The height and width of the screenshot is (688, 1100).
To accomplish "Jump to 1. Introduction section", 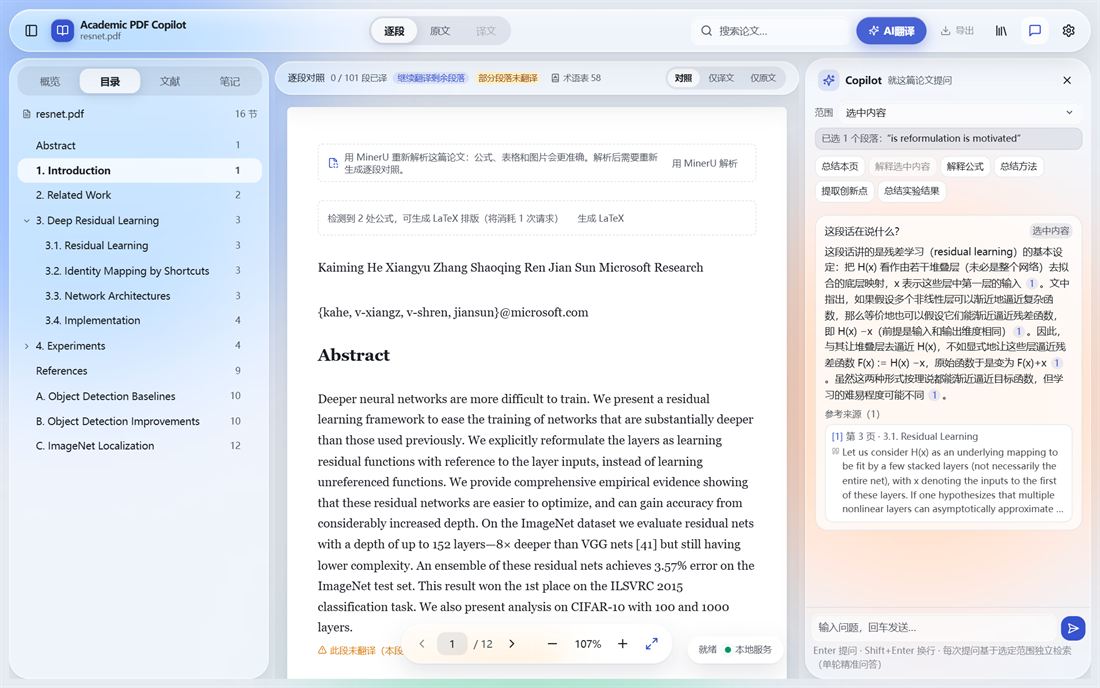I will (140, 170).
